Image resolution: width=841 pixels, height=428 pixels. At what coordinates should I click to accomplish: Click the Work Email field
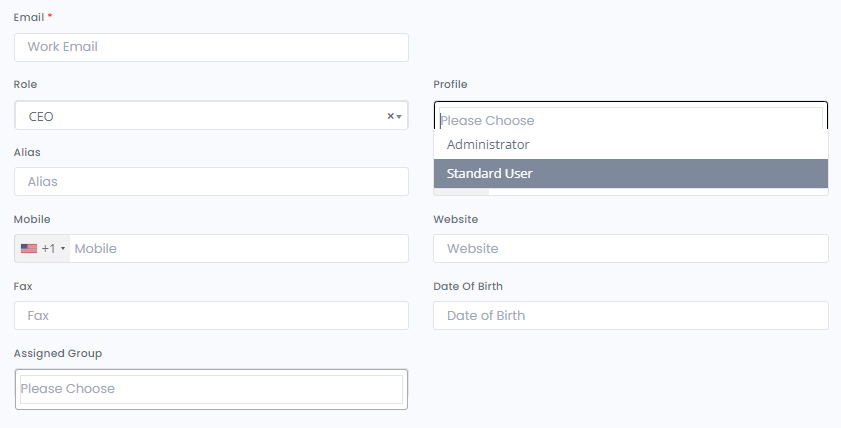211,47
